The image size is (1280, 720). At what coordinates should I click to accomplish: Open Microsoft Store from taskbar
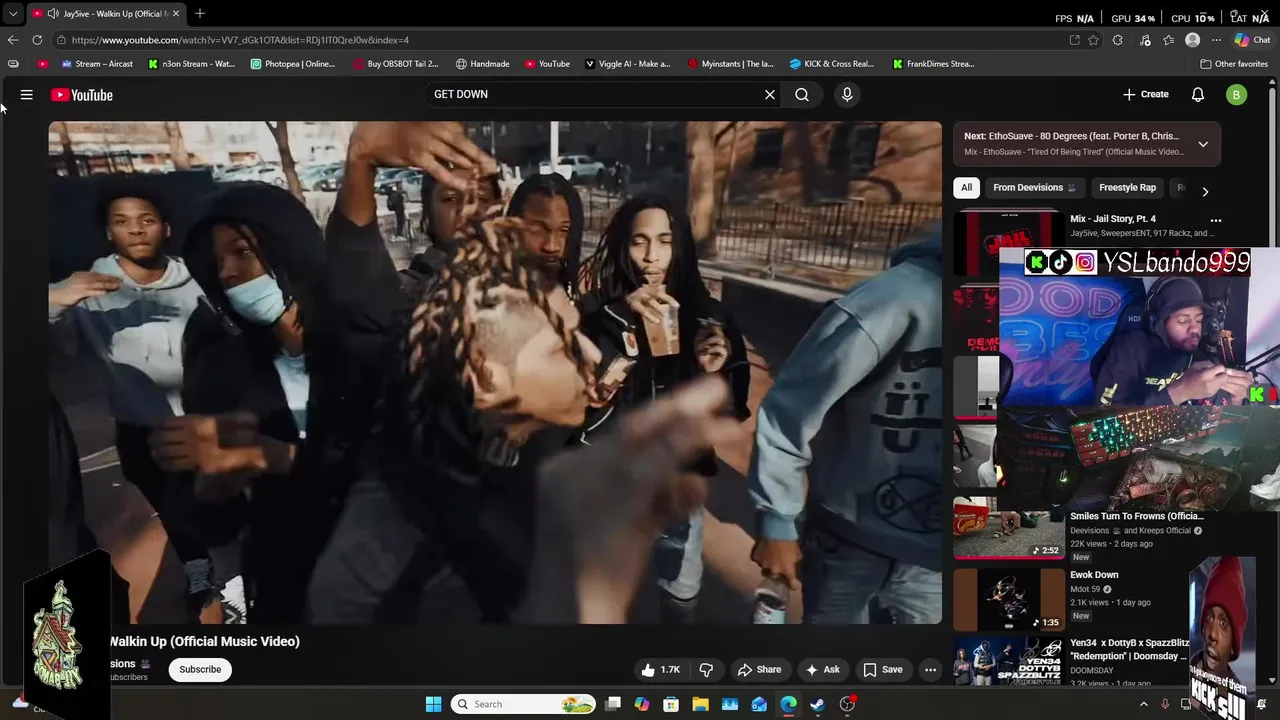click(671, 704)
